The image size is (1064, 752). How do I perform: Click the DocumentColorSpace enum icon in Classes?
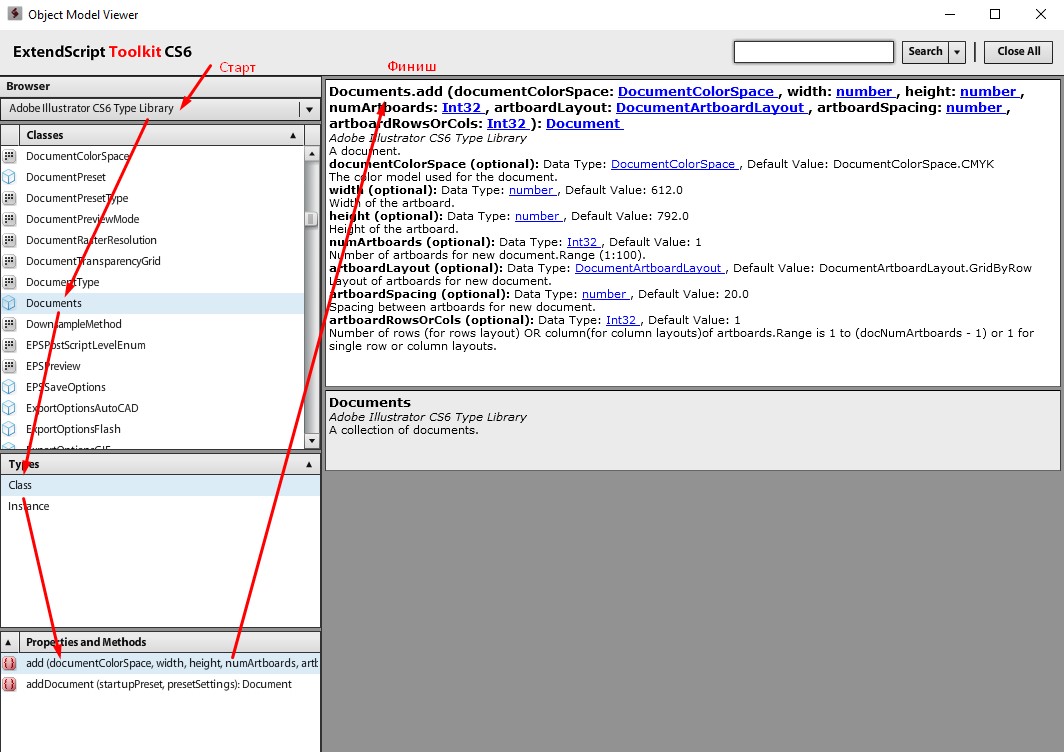tap(9, 156)
